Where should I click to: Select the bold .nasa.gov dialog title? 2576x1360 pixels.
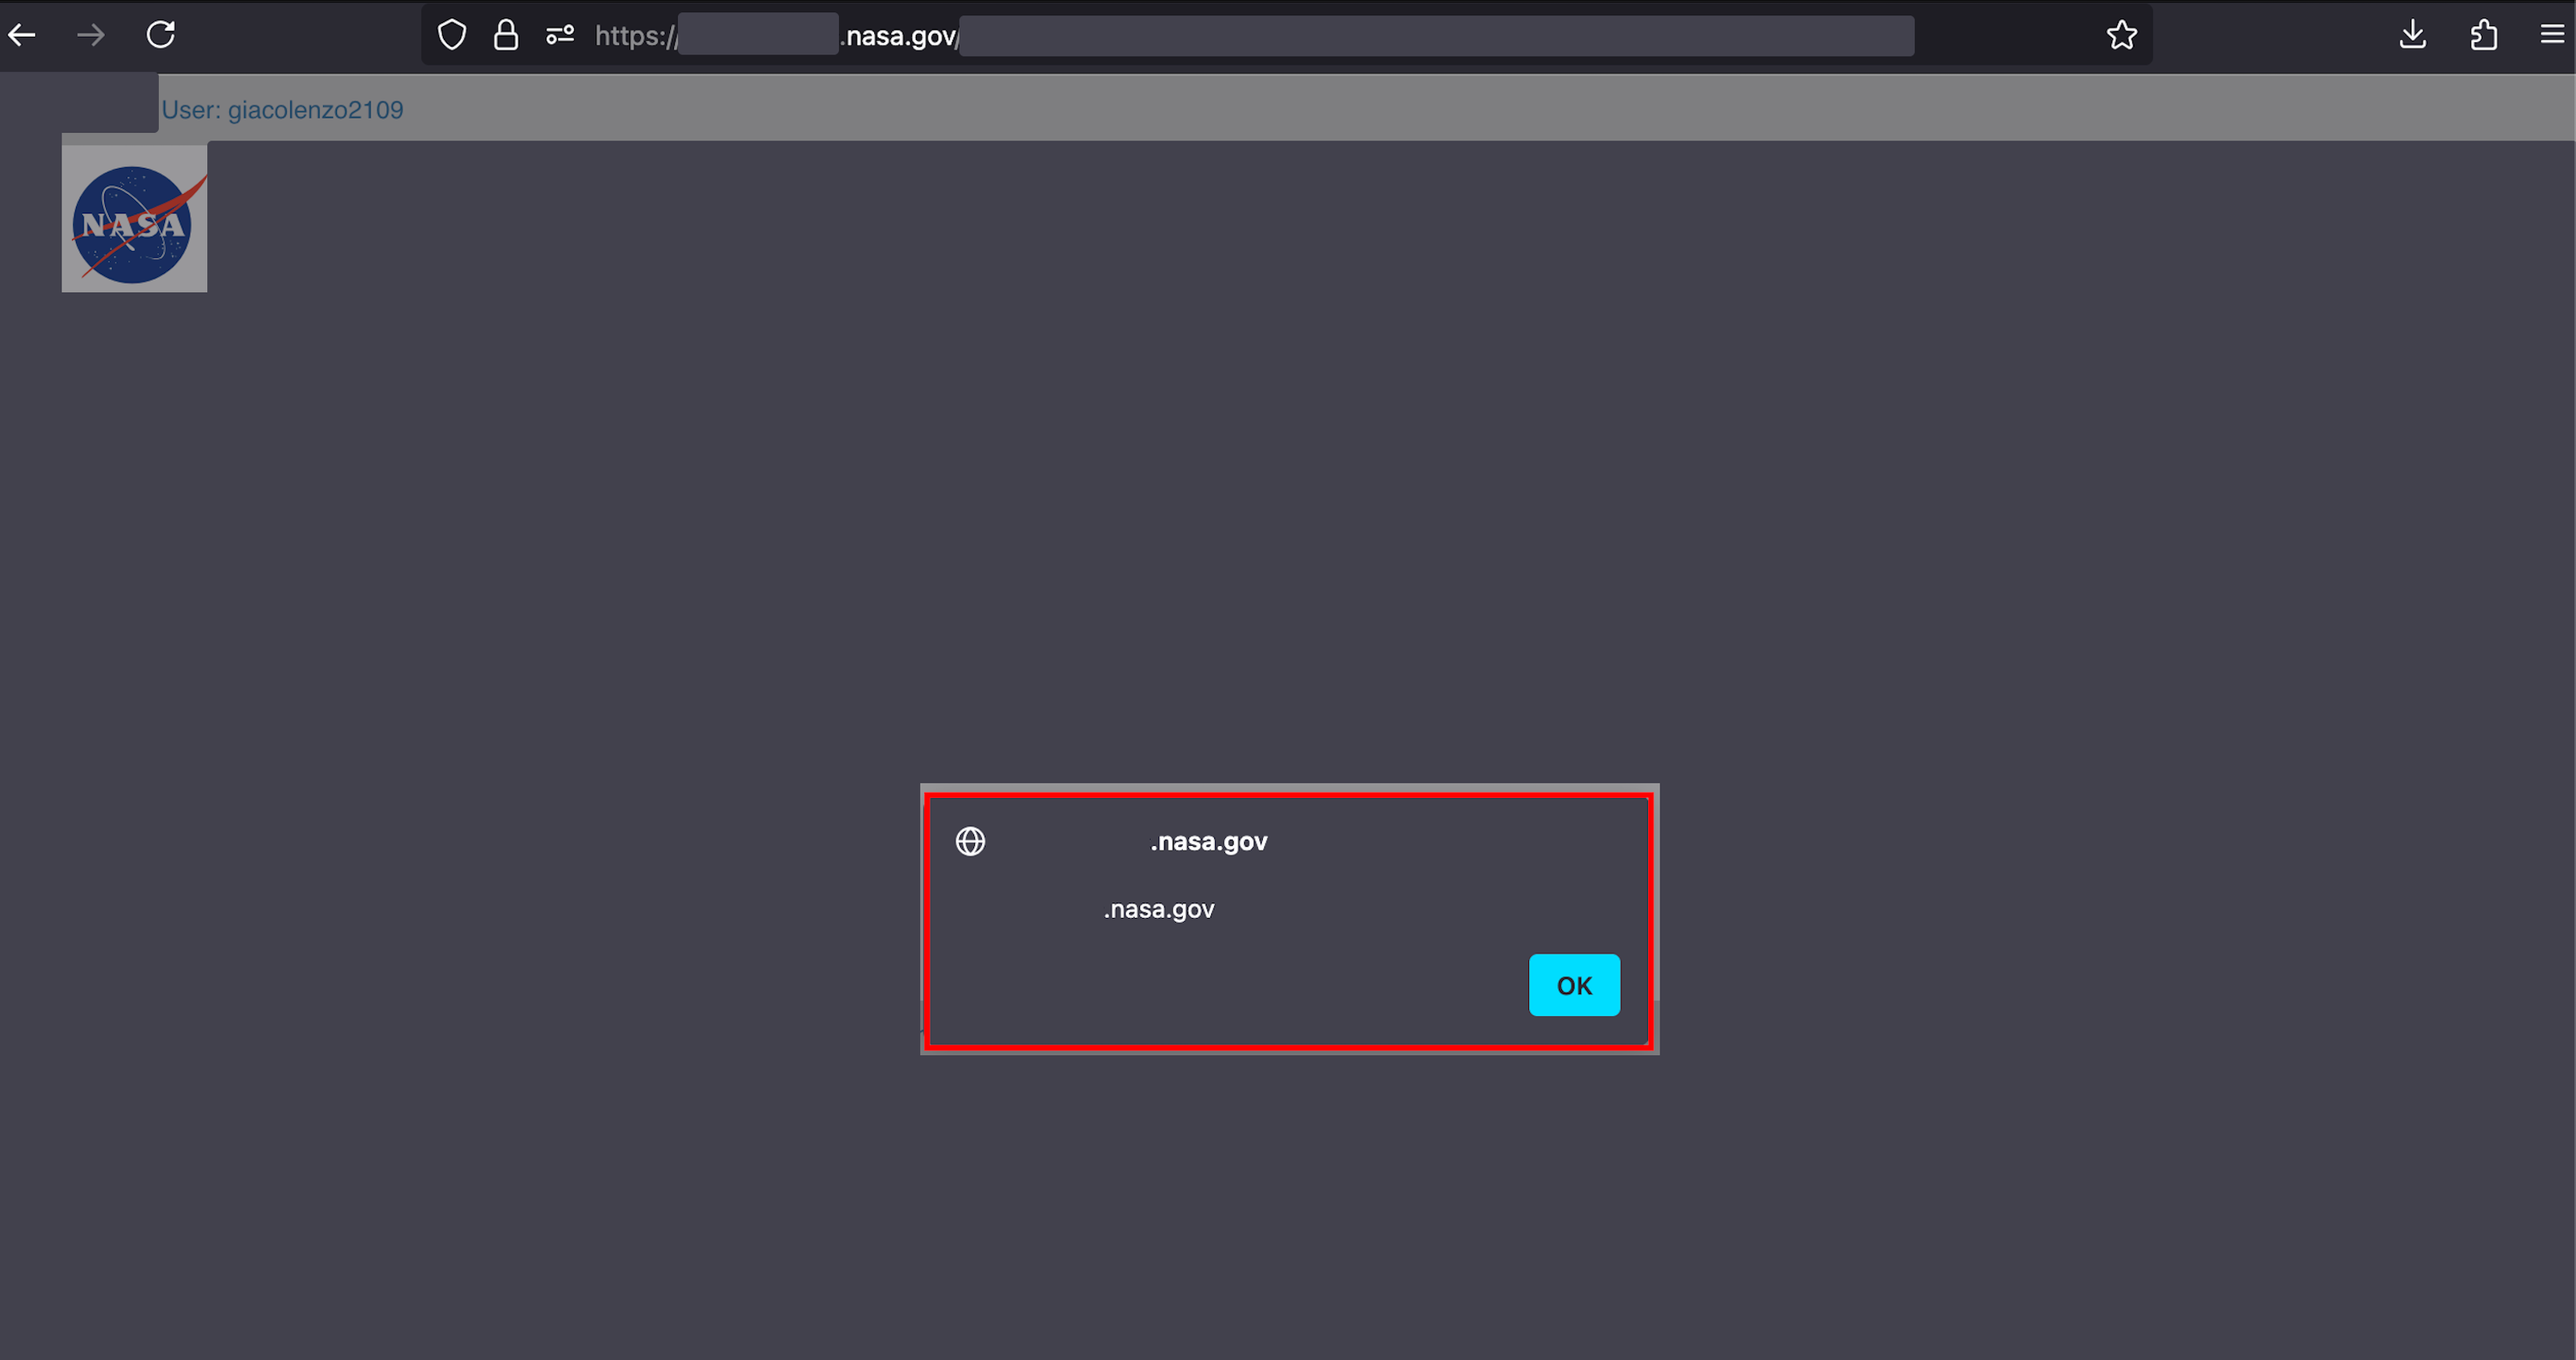(x=1209, y=842)
